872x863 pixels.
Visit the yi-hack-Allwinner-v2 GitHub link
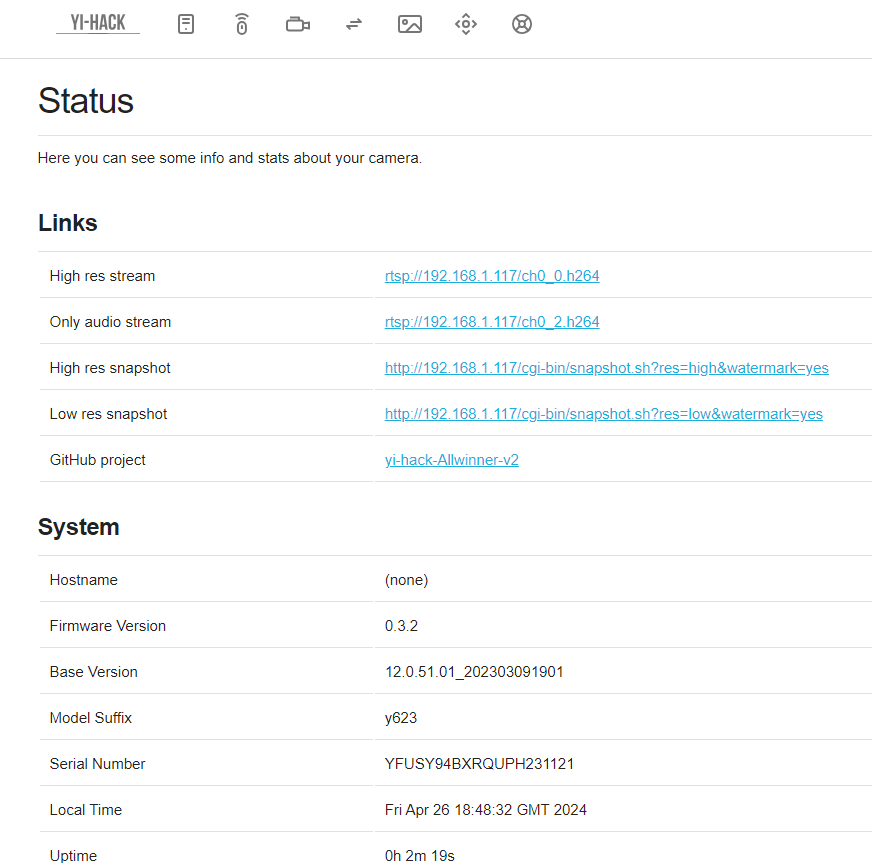451,460
